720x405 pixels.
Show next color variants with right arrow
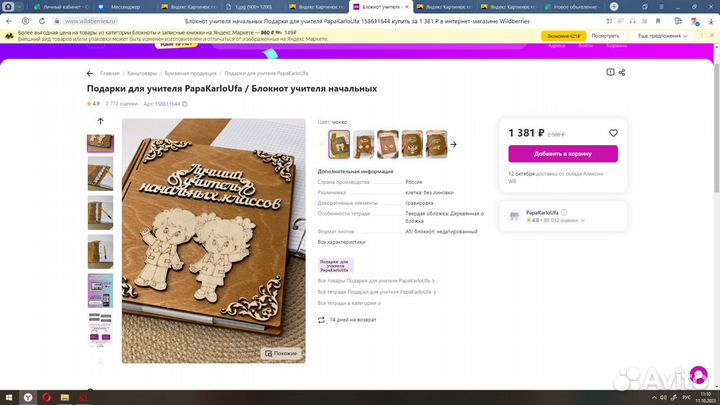[454, 144]
